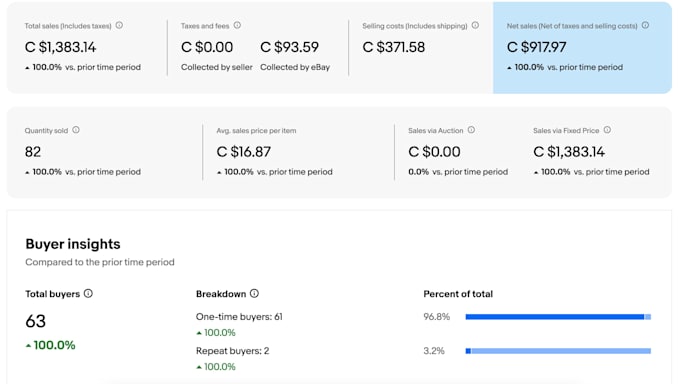The image size is (680, 384).
Task: Open info icon beside Breakdown
Action: (x=255, y=293)
